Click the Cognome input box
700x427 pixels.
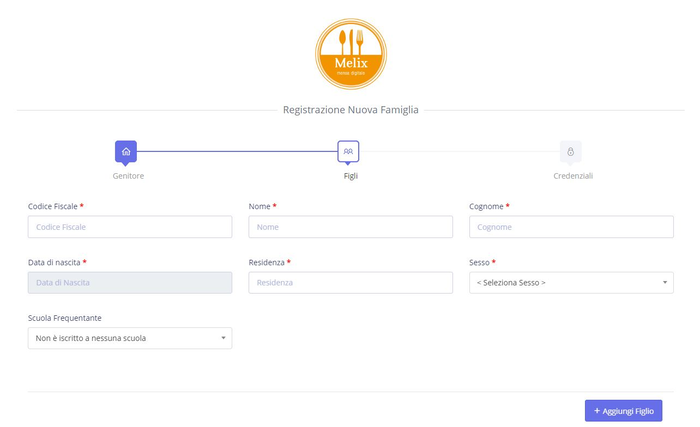(571, 227)
